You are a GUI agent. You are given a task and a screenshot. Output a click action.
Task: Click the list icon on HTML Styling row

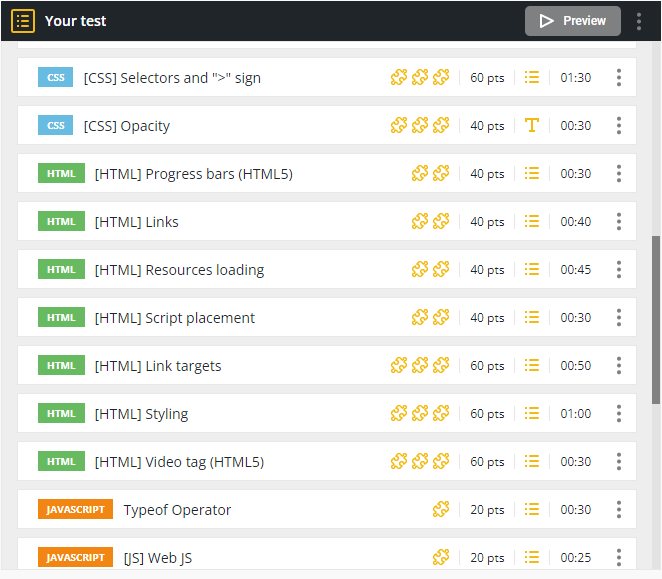point(532,414)
